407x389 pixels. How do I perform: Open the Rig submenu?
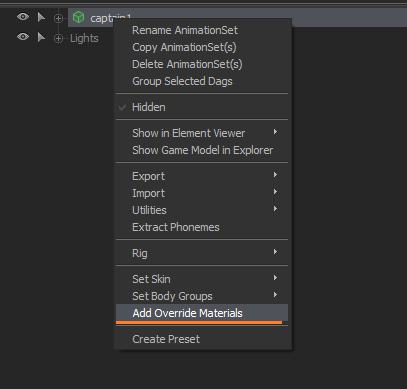pyautogui.click(x=202, y=253)
